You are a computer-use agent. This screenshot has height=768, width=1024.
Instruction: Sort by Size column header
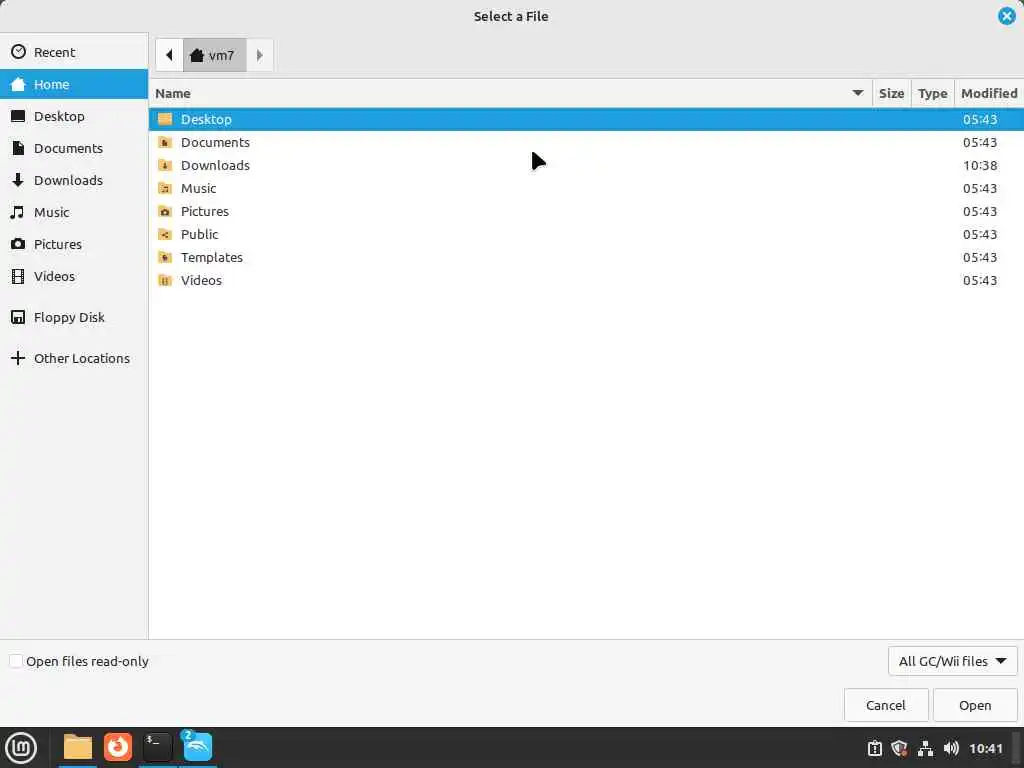pyautogui.click(x=891, y=93)
